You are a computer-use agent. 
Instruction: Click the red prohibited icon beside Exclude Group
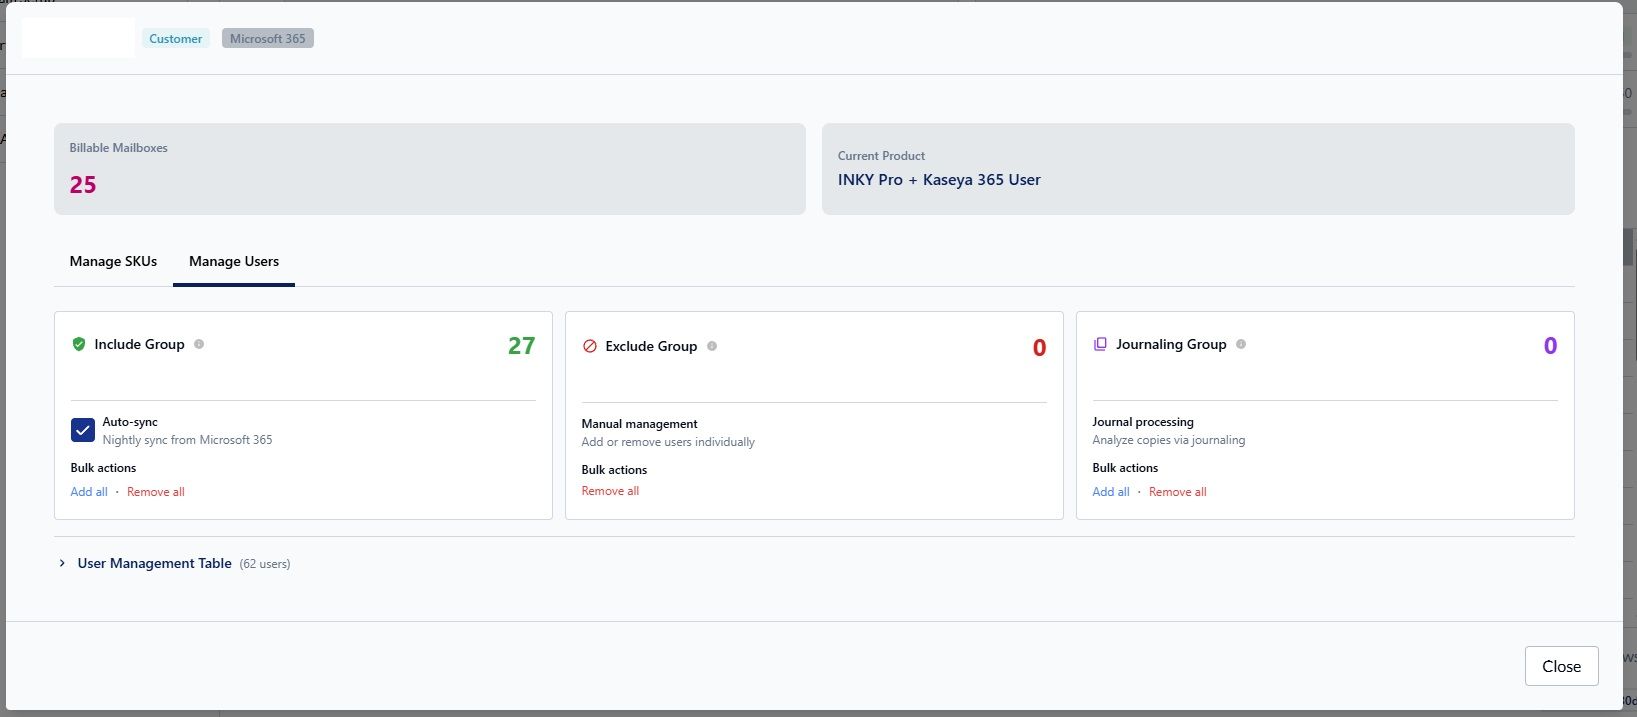tap(589, 346)
